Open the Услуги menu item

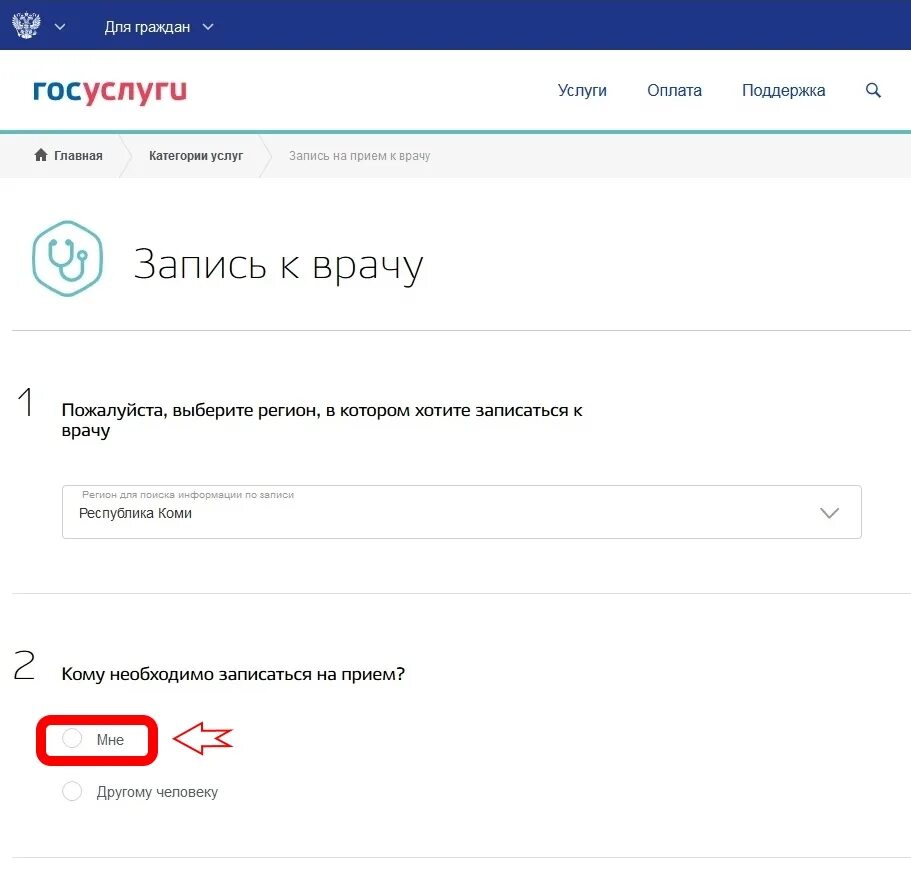click(582, 91)
